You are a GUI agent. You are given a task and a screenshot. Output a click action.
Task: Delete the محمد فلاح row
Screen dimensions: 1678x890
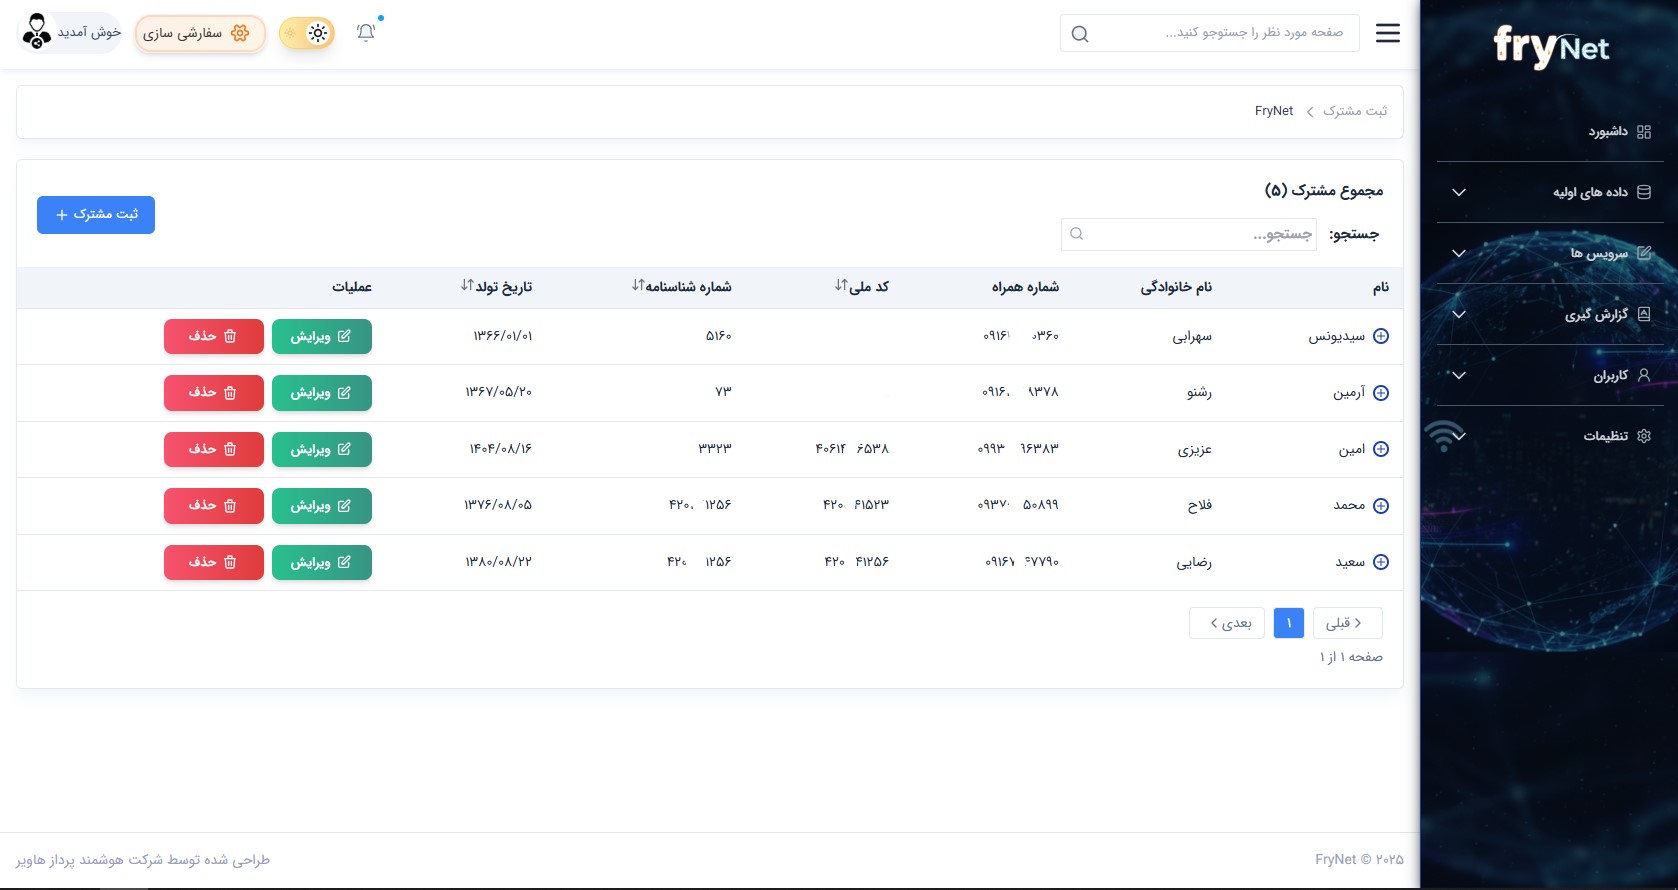pos(214,506)
